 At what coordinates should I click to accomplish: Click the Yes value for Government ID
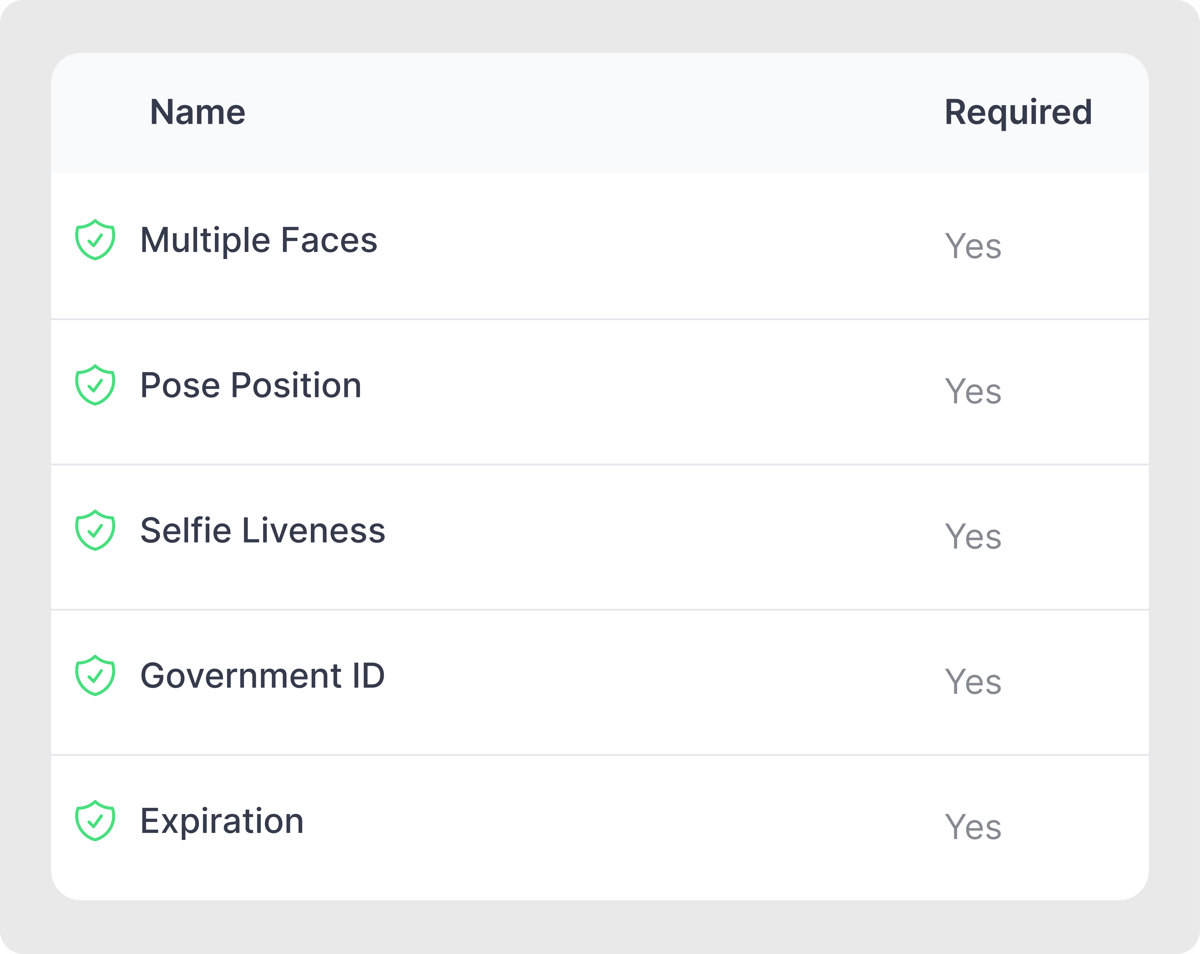tap(973, 682)
